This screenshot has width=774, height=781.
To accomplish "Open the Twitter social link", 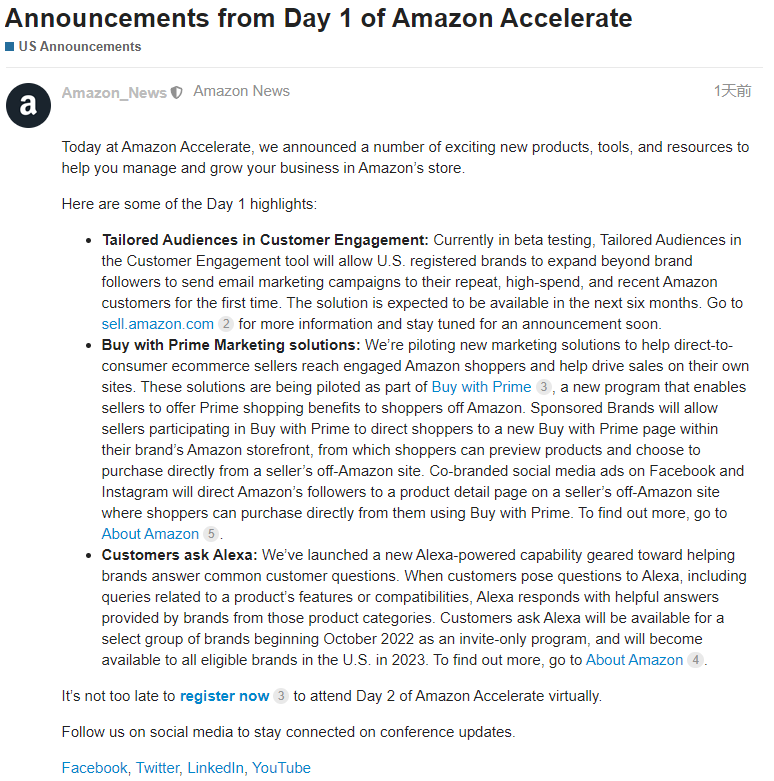I will point(157,768).
